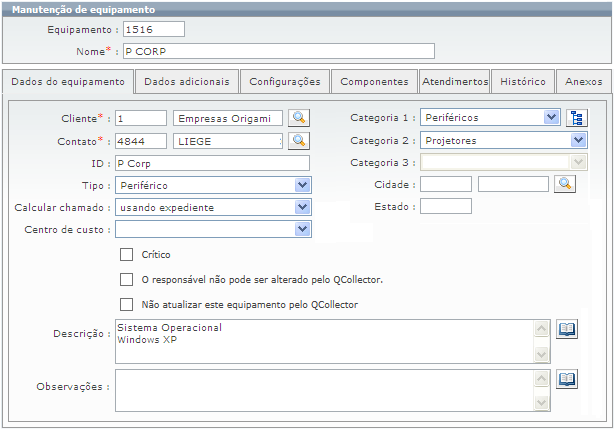Open the book icon beside Descrição
614x431 pixels.
point(567,330)
